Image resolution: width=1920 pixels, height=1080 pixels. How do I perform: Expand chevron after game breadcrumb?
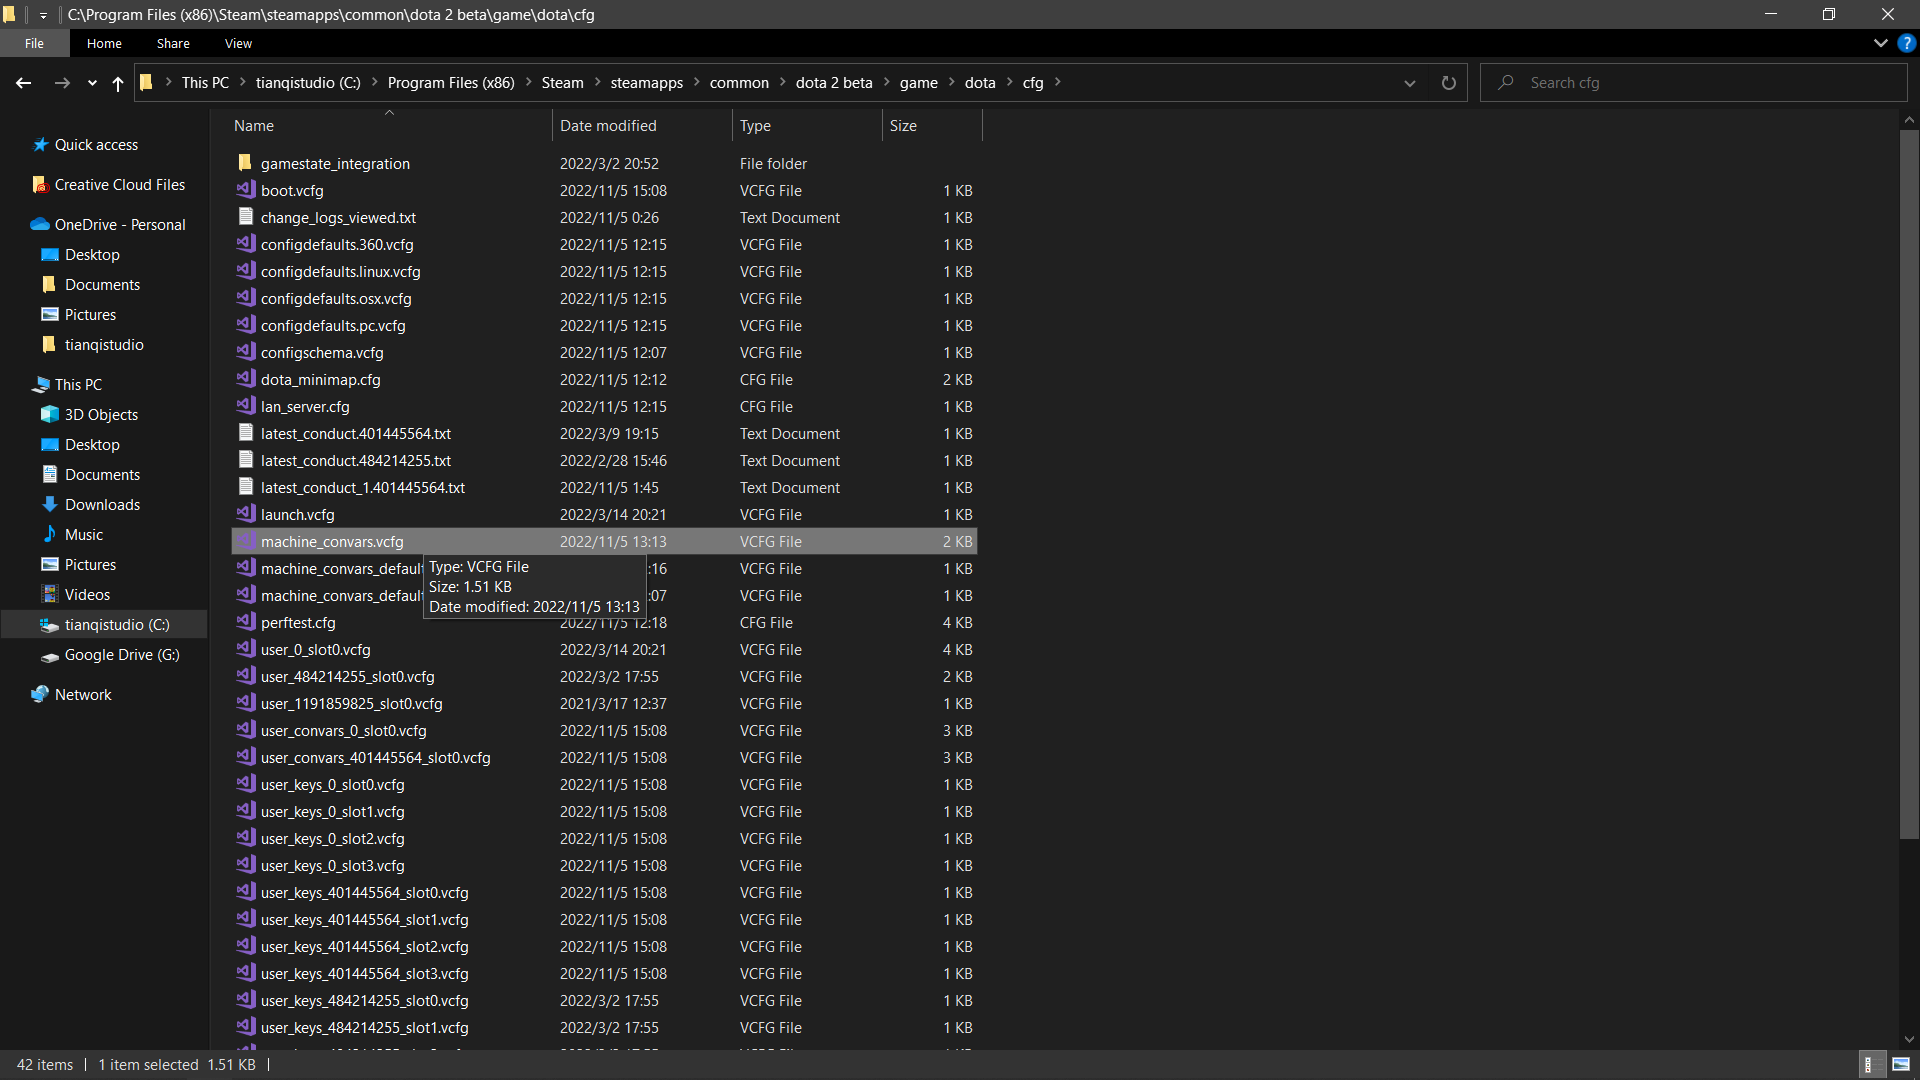[x=952, y=83]
